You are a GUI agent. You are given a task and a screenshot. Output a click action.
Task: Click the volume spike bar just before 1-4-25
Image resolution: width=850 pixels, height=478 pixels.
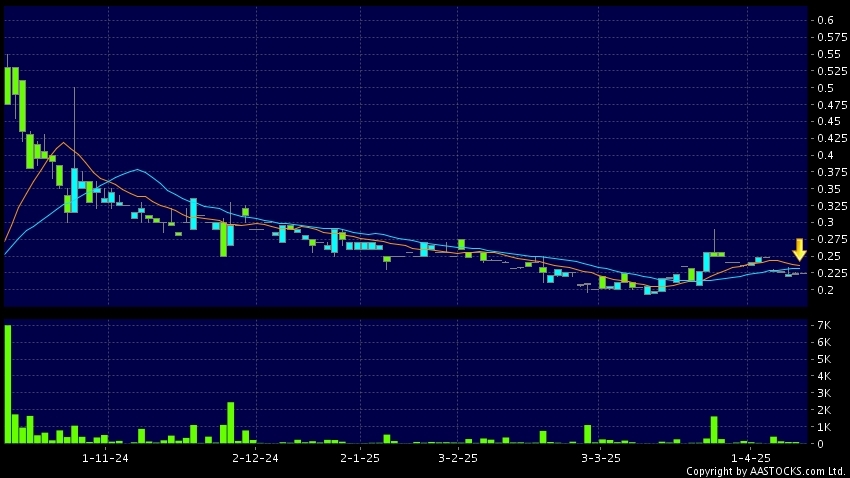click(x=714, y=430)
